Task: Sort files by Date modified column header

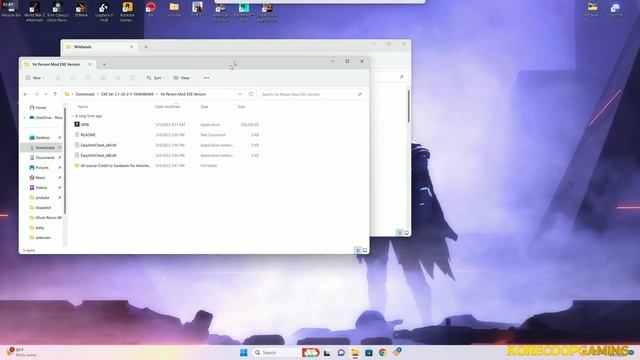Action: [167, 107]
